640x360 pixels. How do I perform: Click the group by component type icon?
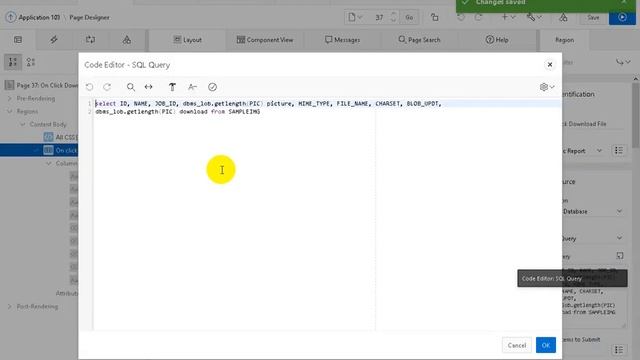tap(31, 62)
